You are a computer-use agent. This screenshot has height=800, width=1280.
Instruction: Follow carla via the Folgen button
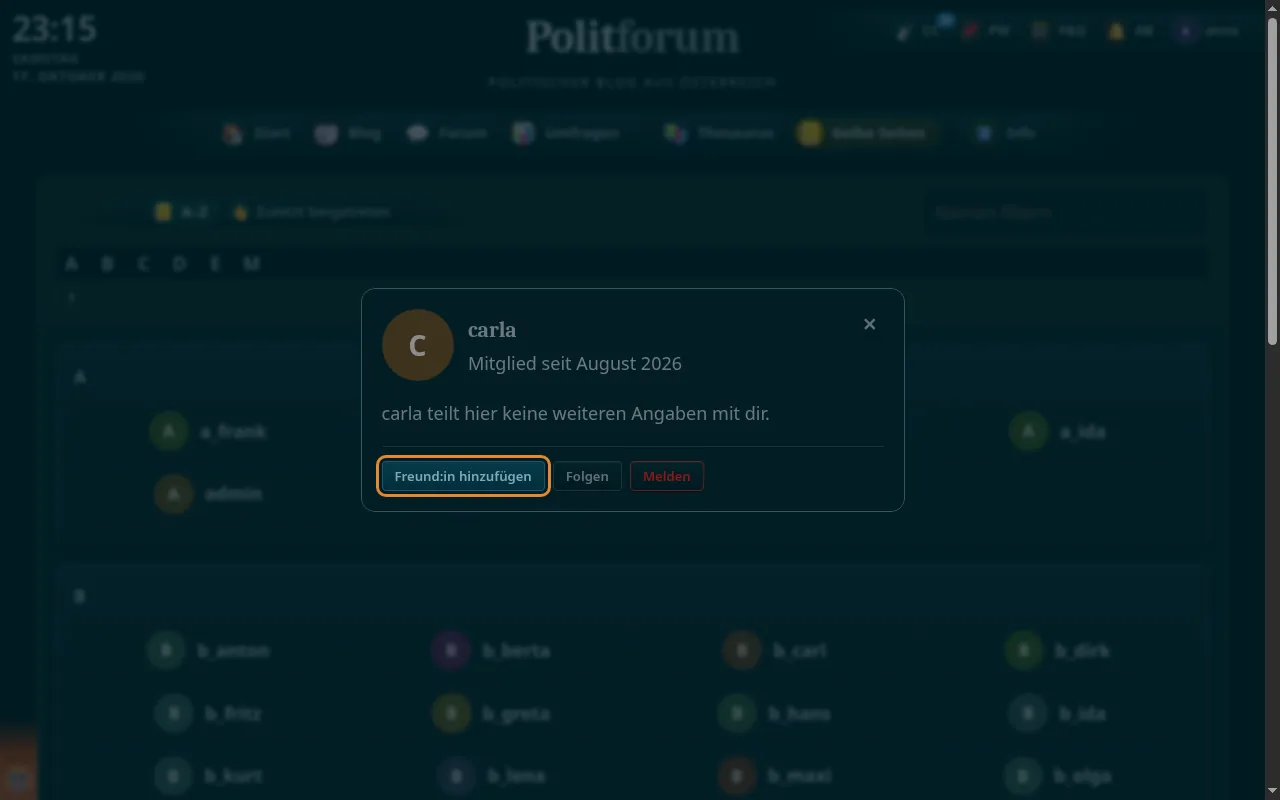click(x=587, y=476)
